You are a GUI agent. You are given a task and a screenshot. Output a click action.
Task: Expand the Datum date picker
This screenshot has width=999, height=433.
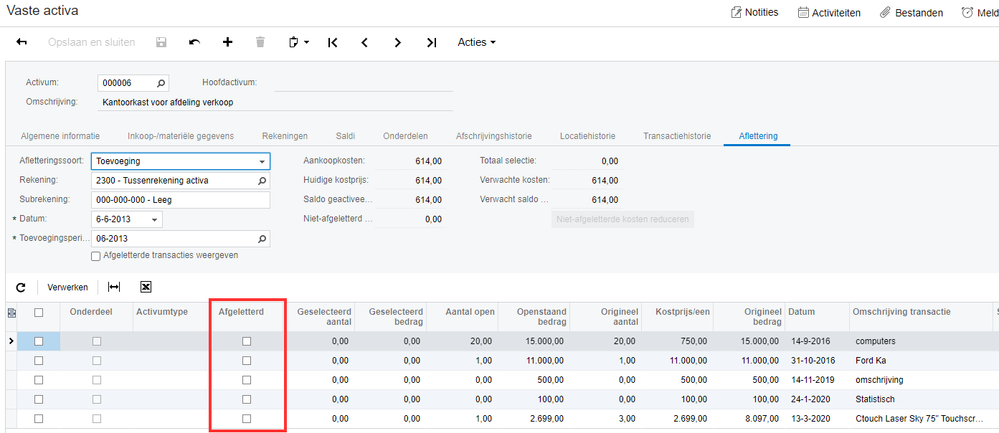(x=155, y=220)
